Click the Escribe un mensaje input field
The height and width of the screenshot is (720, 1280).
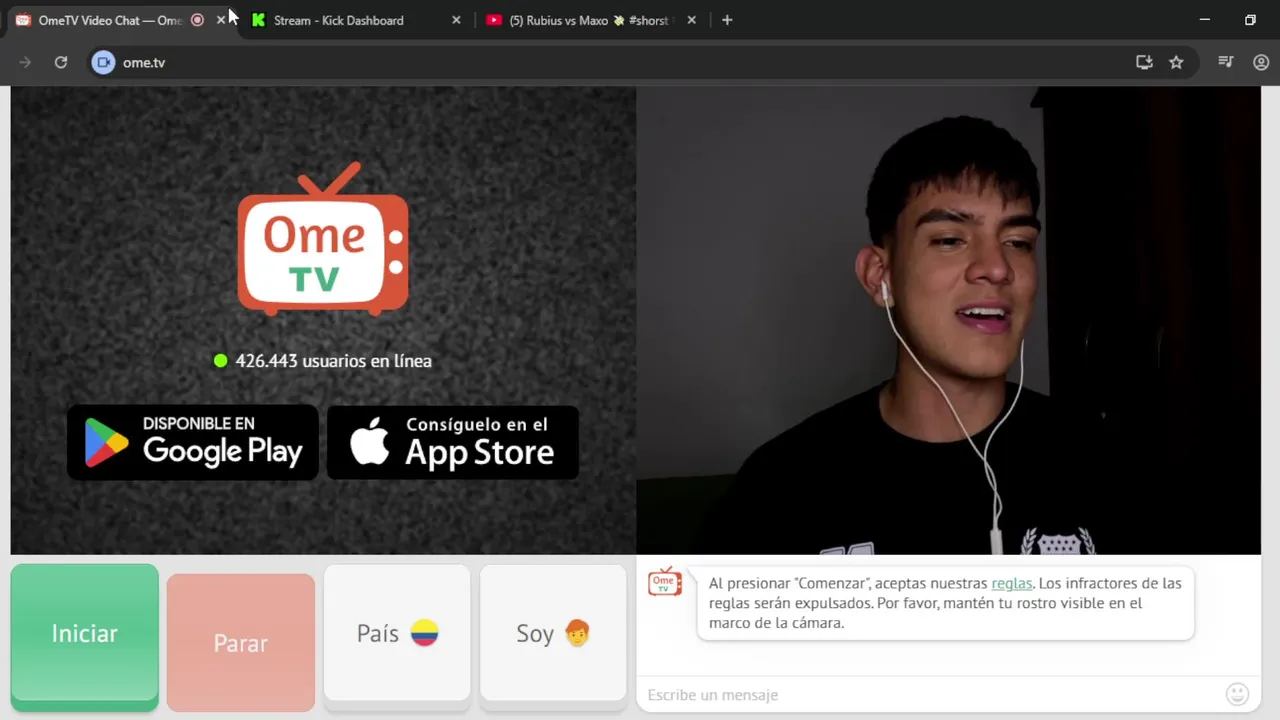930,694
